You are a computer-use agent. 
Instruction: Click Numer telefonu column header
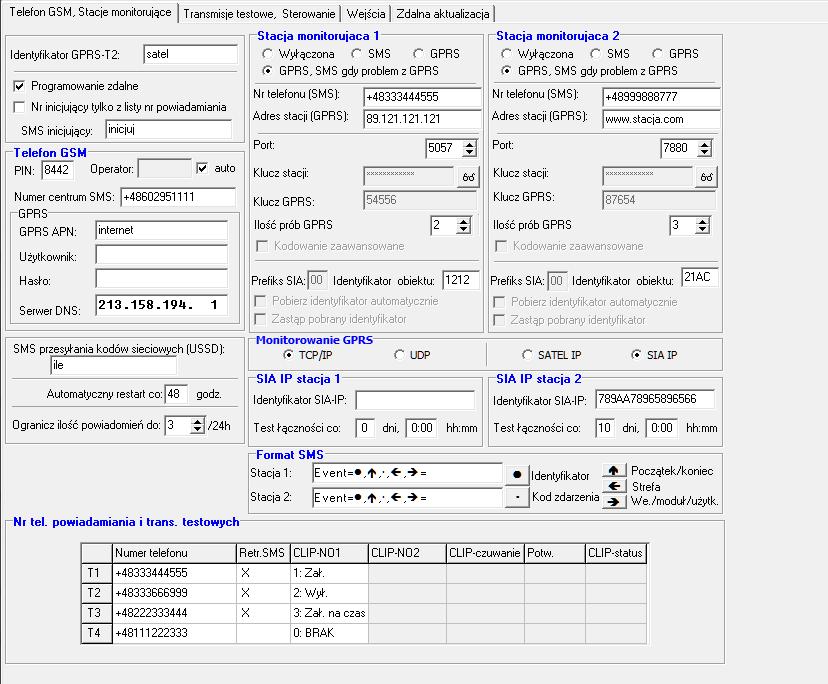[x=174, y=553]
